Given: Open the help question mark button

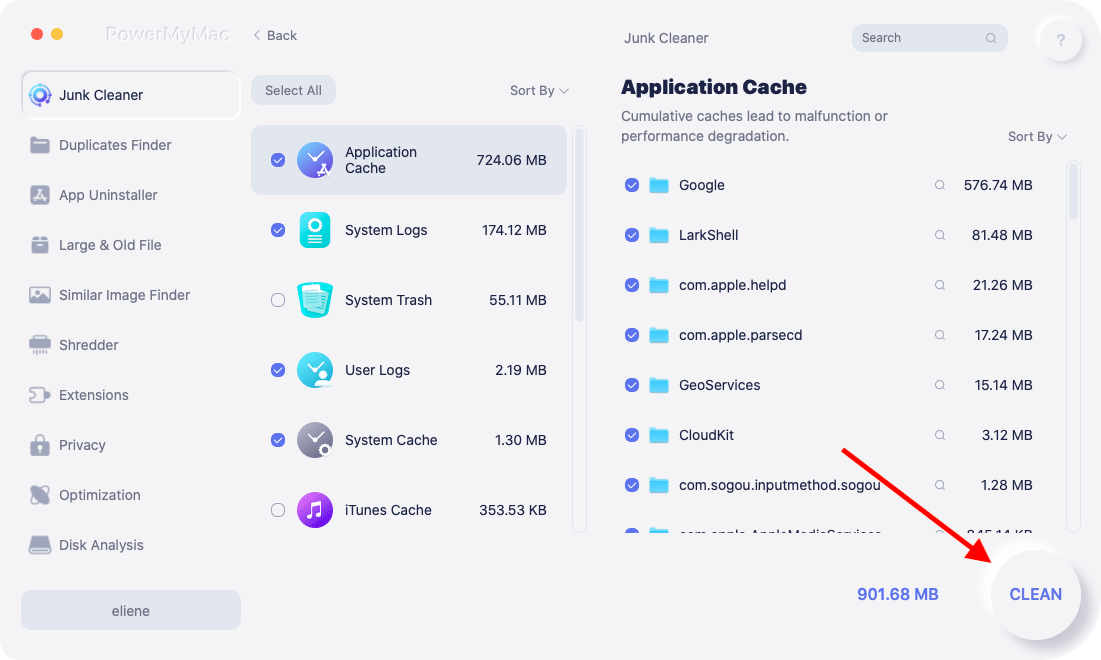Looking at the screenshot, I should pos(1060,39).
